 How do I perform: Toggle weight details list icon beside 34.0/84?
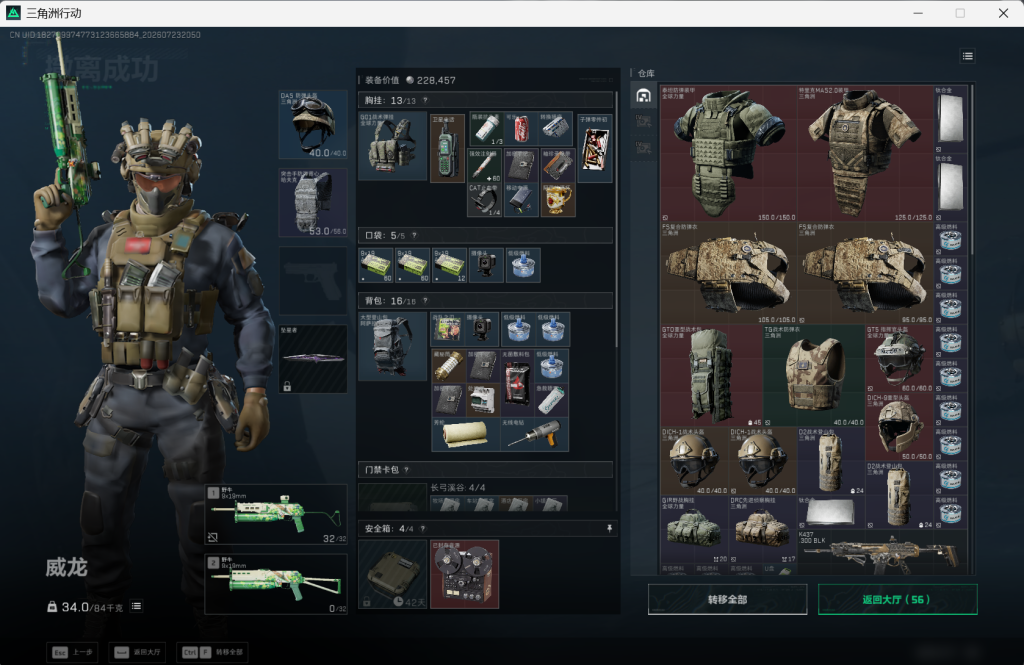pos(136,607)
